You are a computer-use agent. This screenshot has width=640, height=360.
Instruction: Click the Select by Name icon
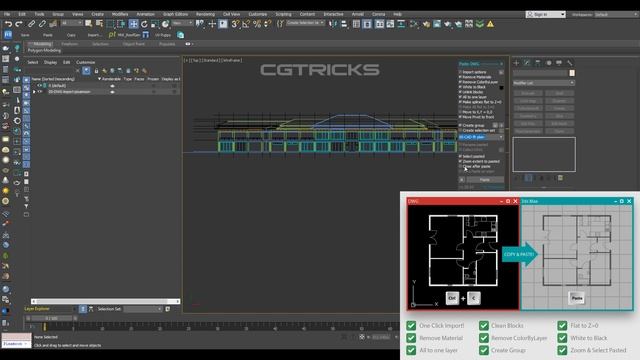(x=99, y=24)
